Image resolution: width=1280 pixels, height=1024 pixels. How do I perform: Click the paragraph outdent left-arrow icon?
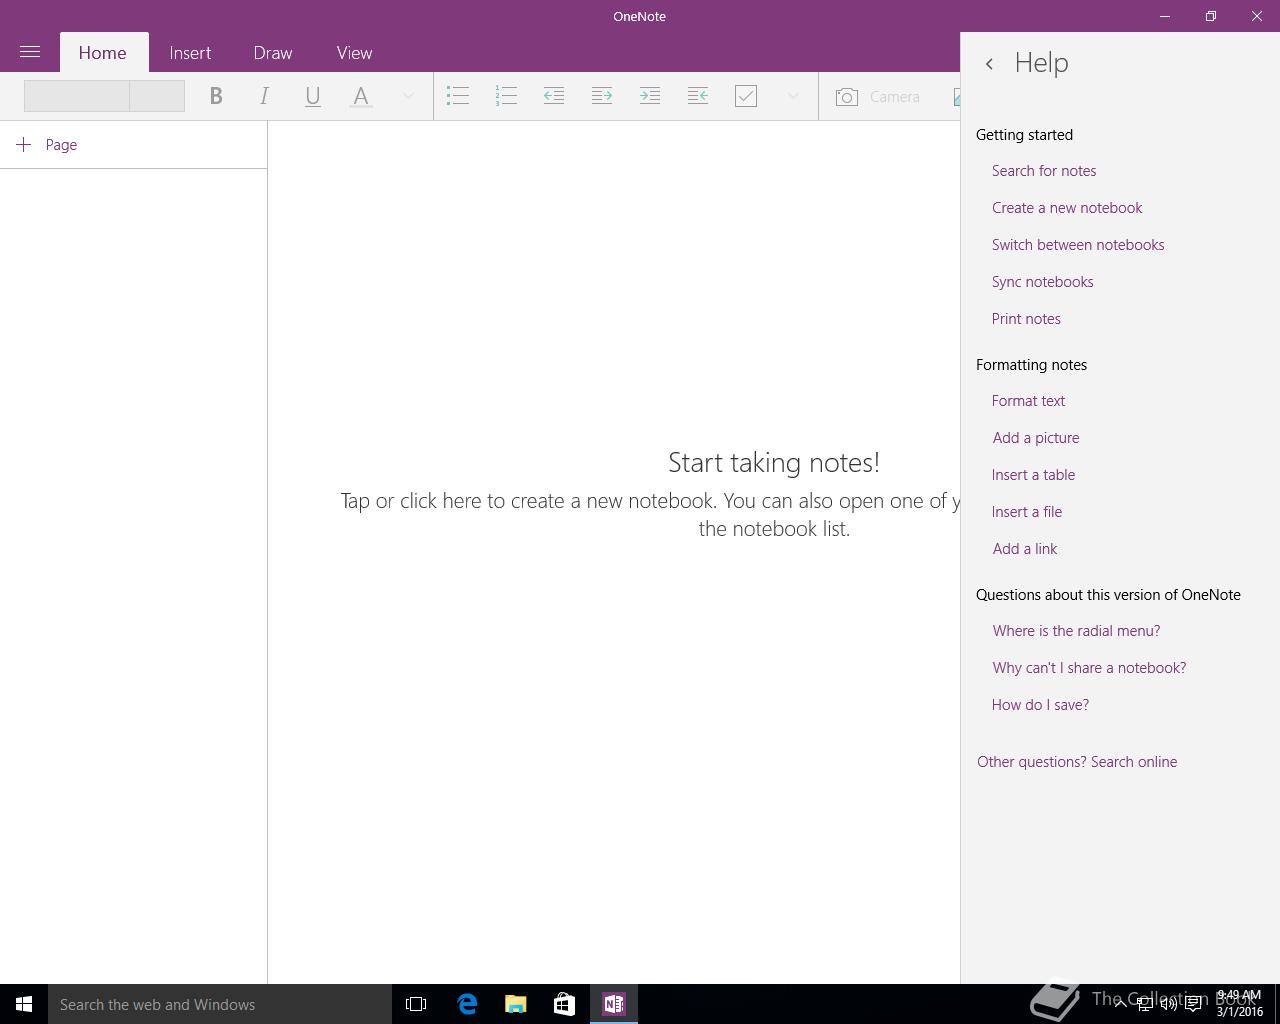point(698,96)
